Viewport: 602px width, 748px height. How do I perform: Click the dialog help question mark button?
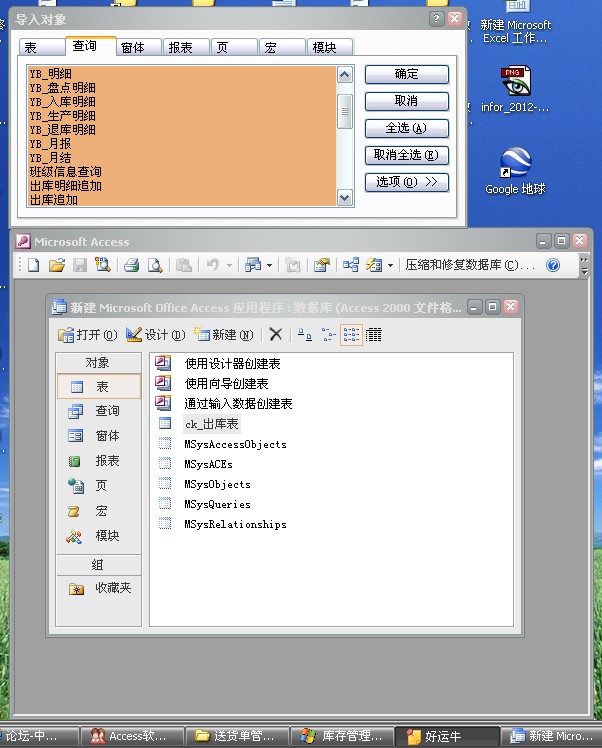click(436, 19)
